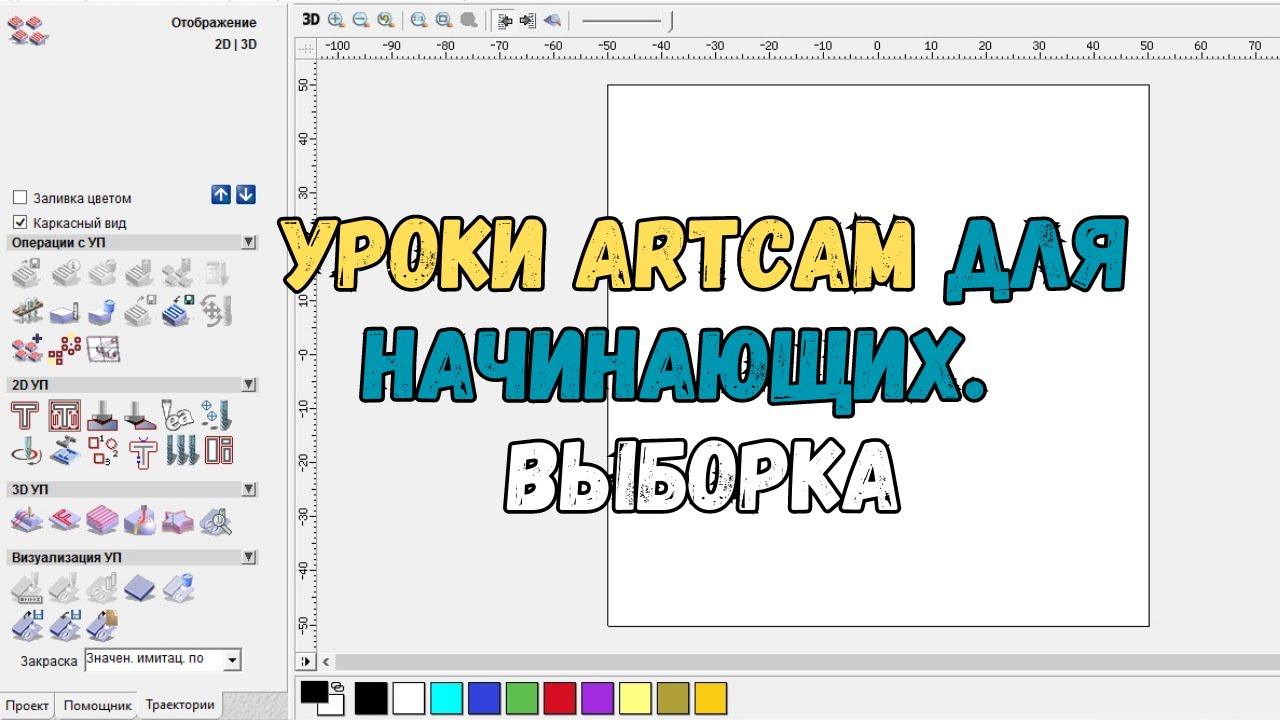Open the Помощник tab
1280x720 pixels.
coord(97,706)
